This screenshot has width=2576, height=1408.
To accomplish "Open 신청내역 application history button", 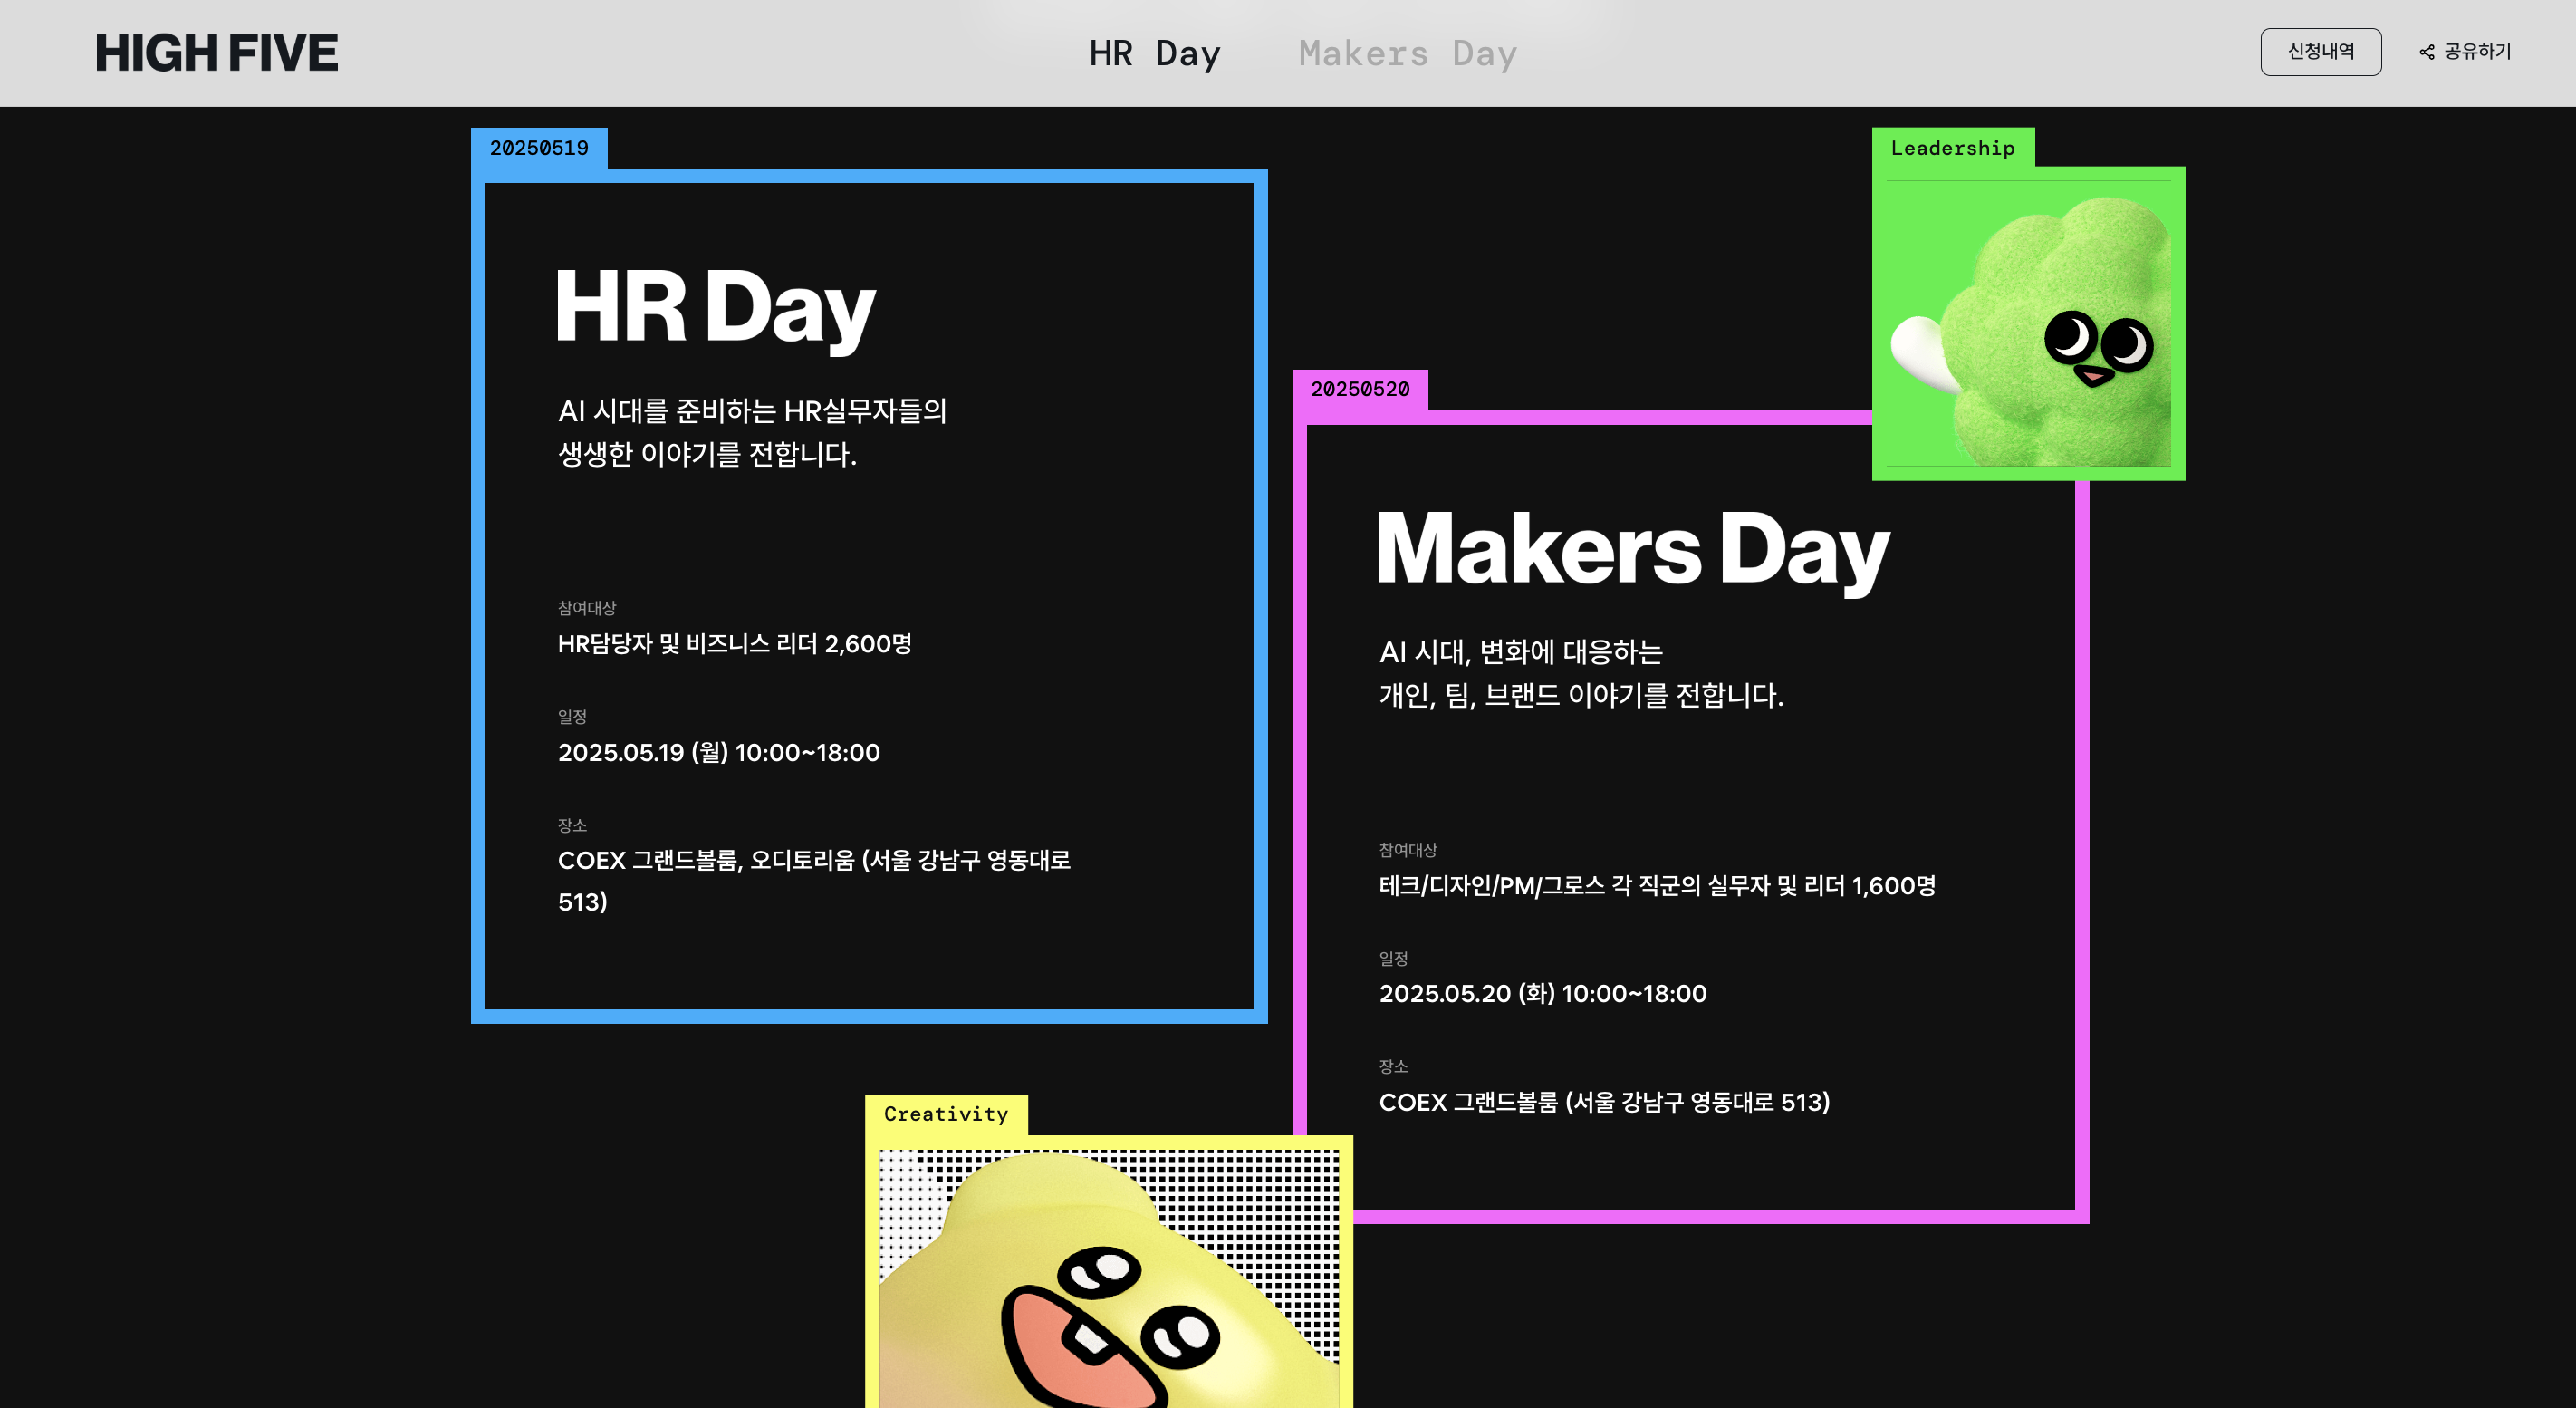I will [2320, 51].
